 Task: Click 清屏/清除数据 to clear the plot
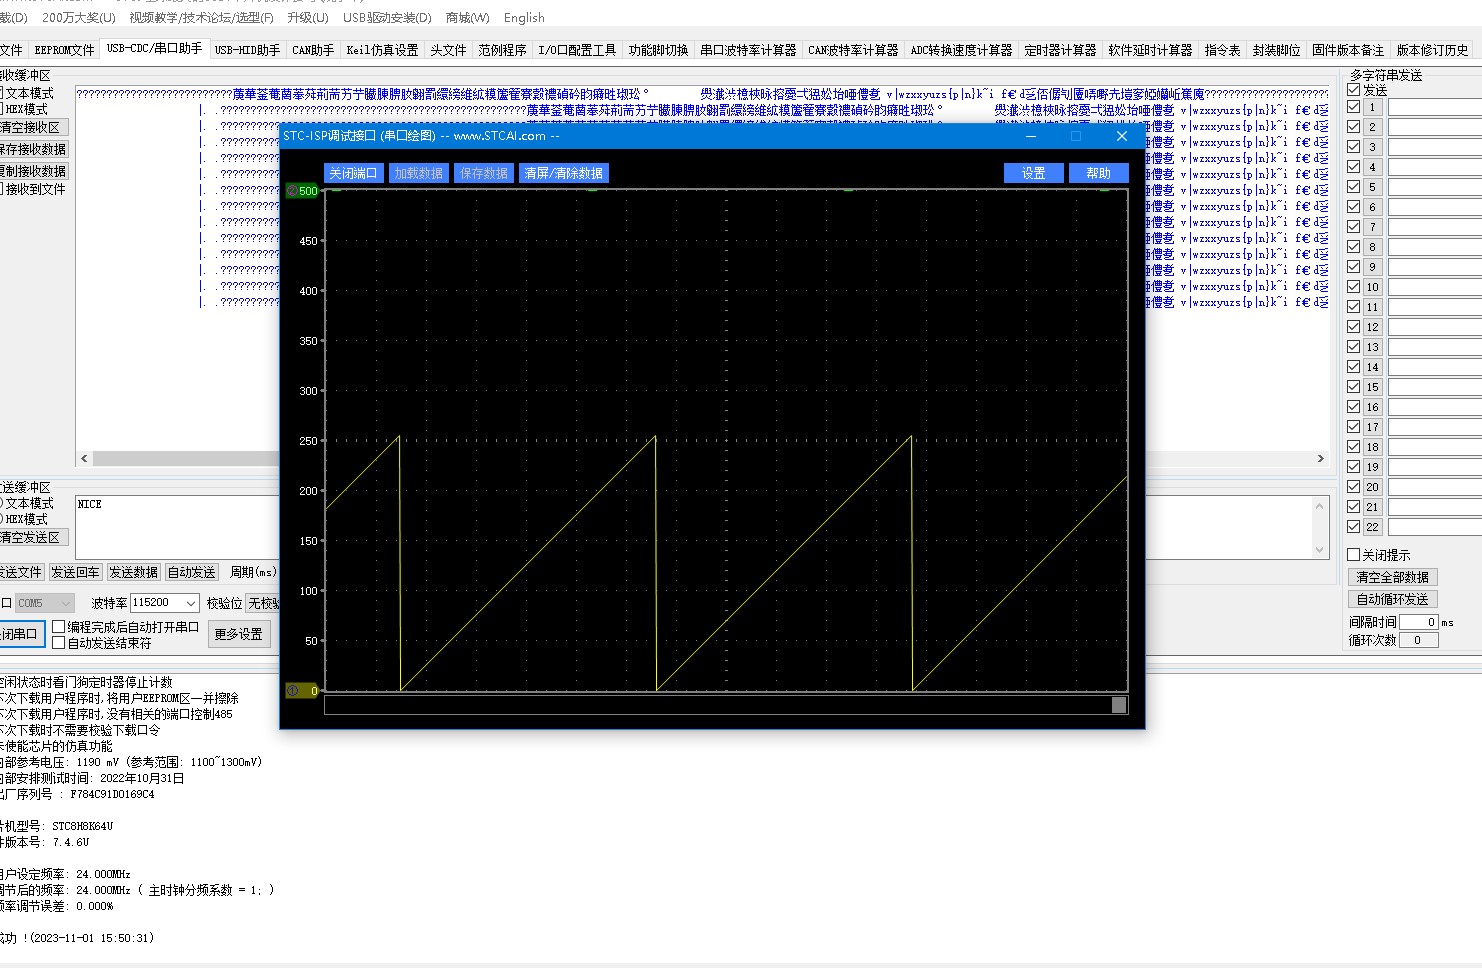point(564,173)
